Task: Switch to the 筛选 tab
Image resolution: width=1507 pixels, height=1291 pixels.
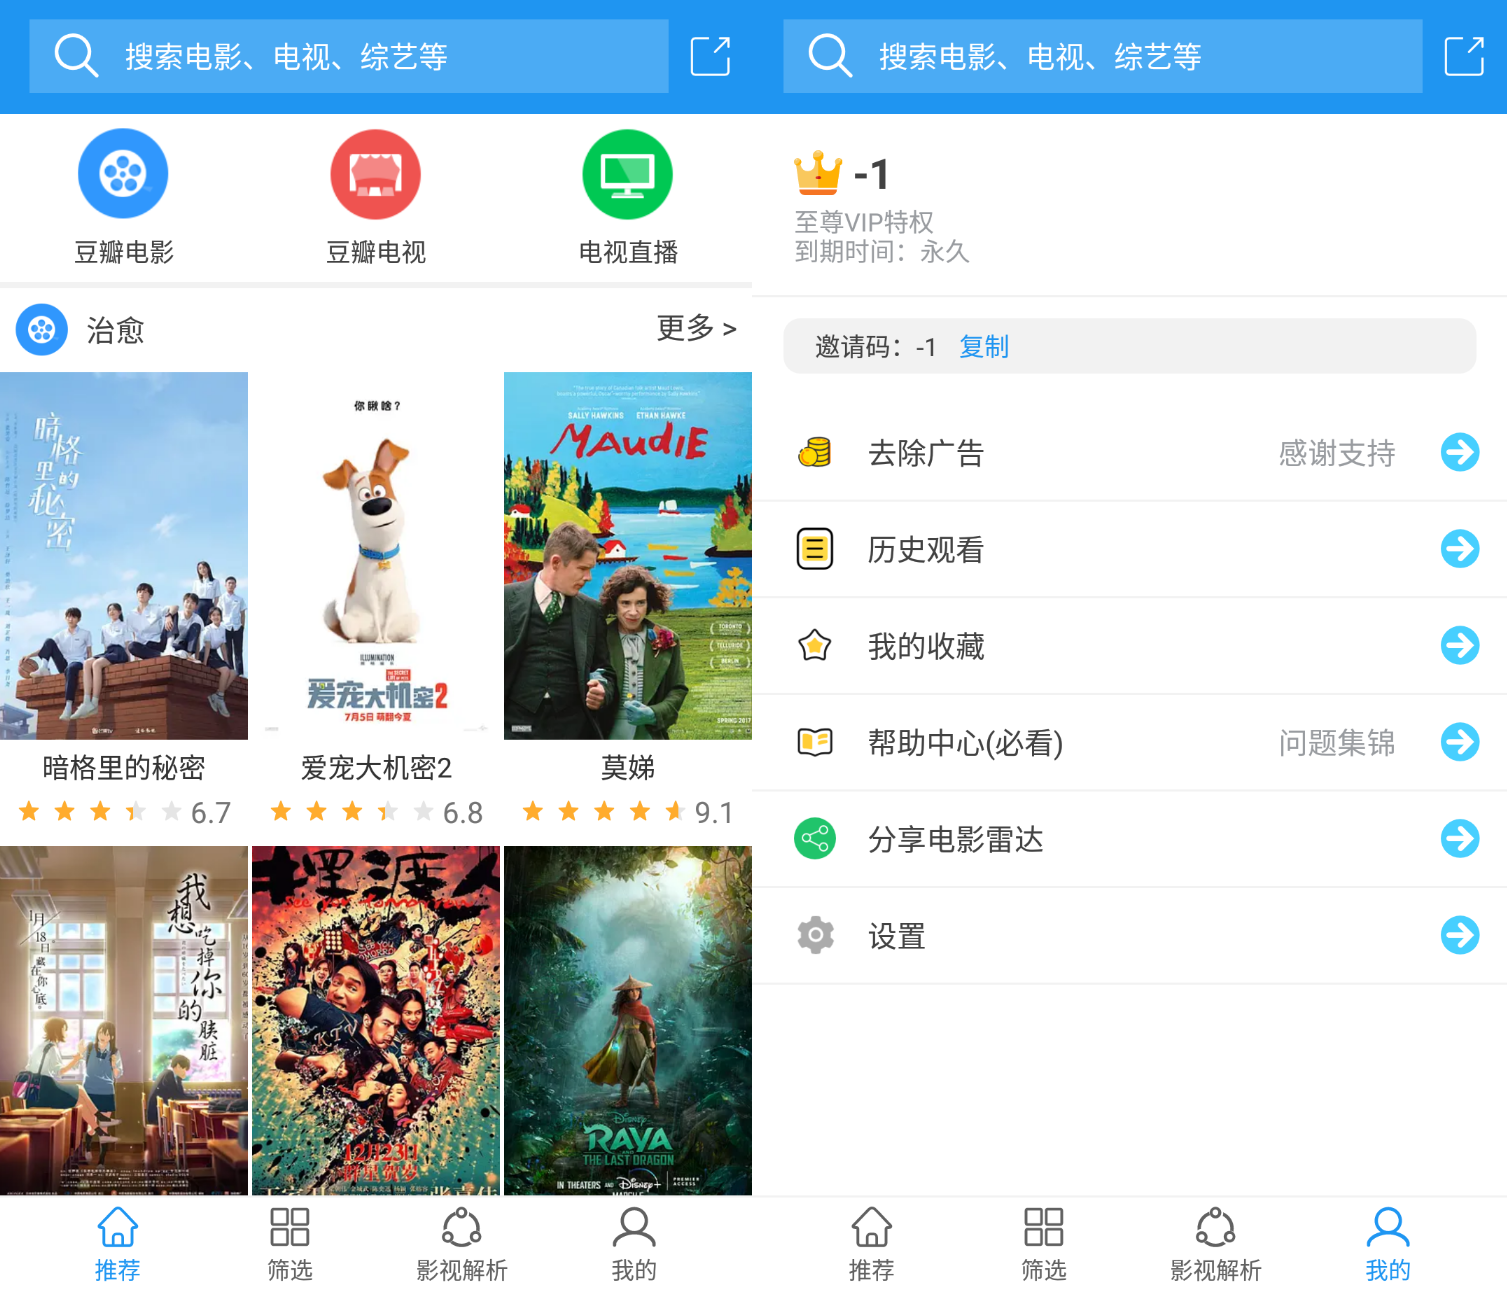Action: pyautogui.click(x=289, y=1242)
